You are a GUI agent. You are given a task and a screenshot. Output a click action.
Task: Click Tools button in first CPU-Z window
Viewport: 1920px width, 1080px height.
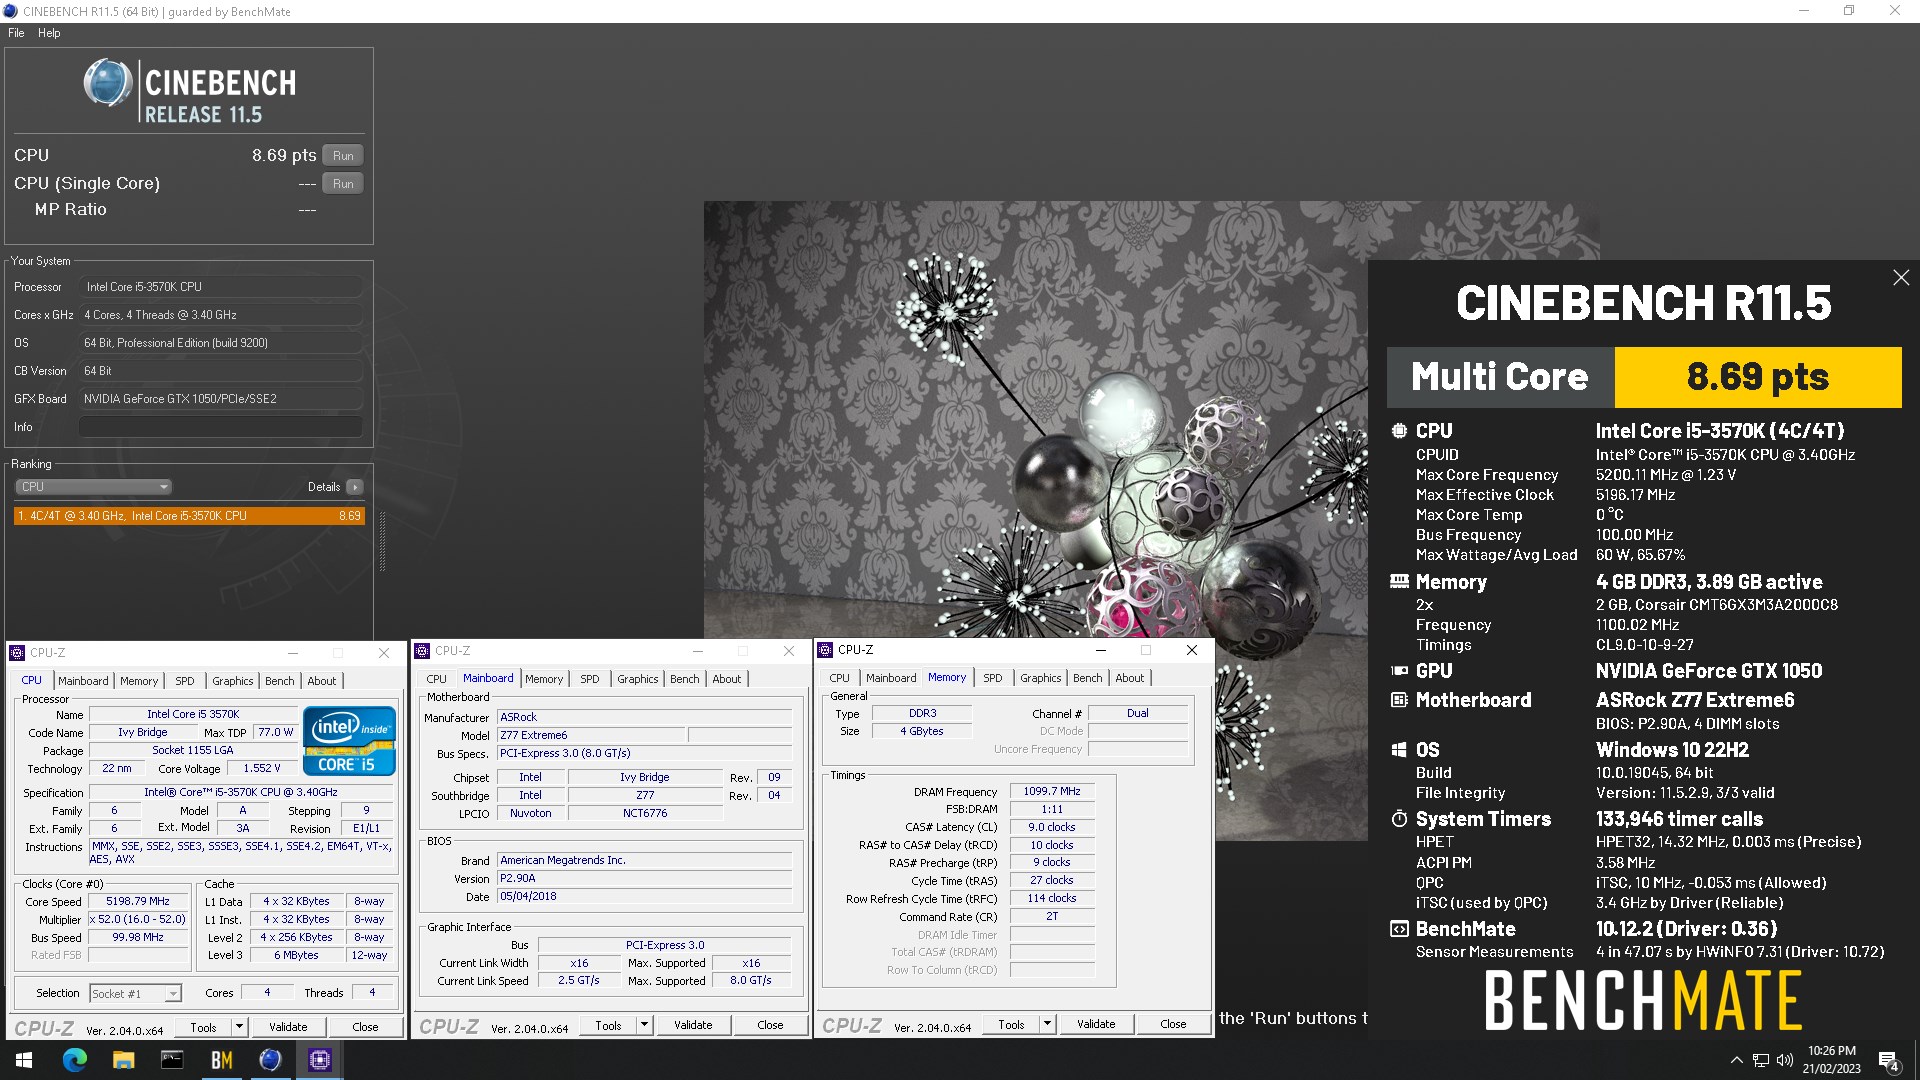tap(203, 1027)
